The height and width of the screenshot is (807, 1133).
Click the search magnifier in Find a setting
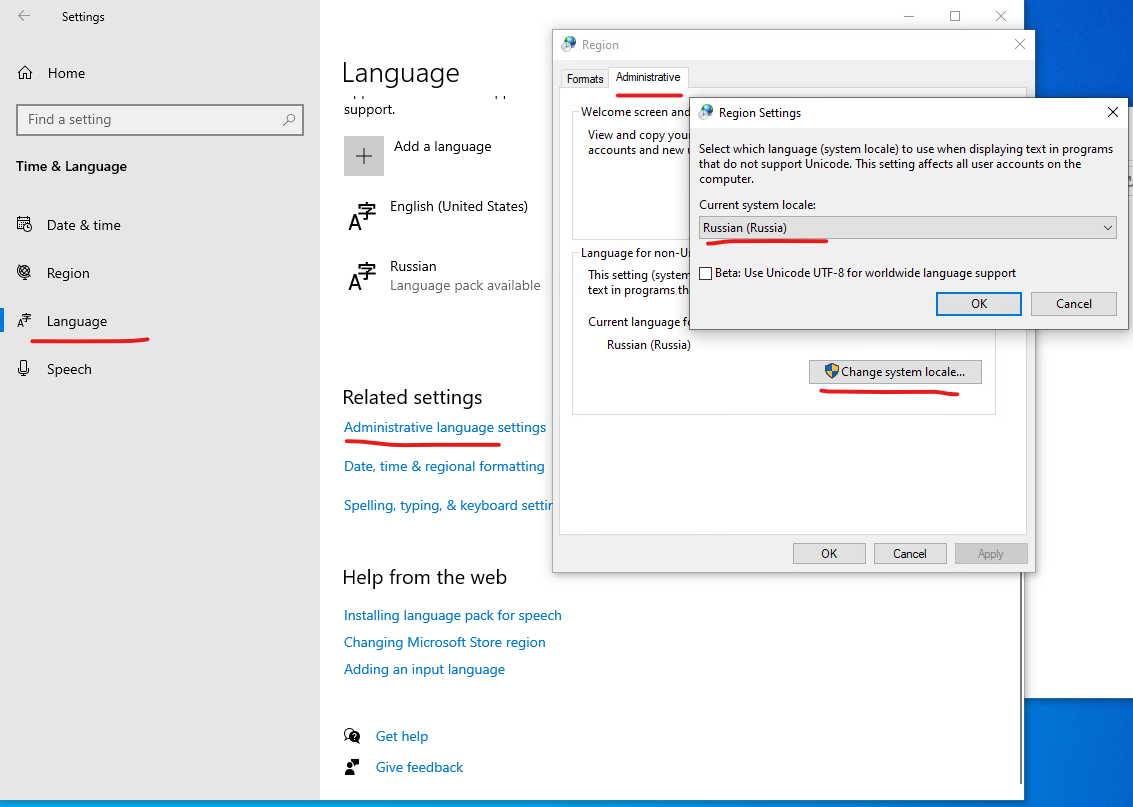[289, 119]
